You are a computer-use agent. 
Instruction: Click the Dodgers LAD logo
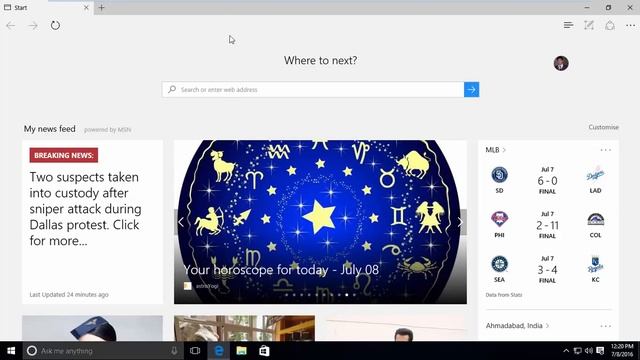click(x=595, y=174)
